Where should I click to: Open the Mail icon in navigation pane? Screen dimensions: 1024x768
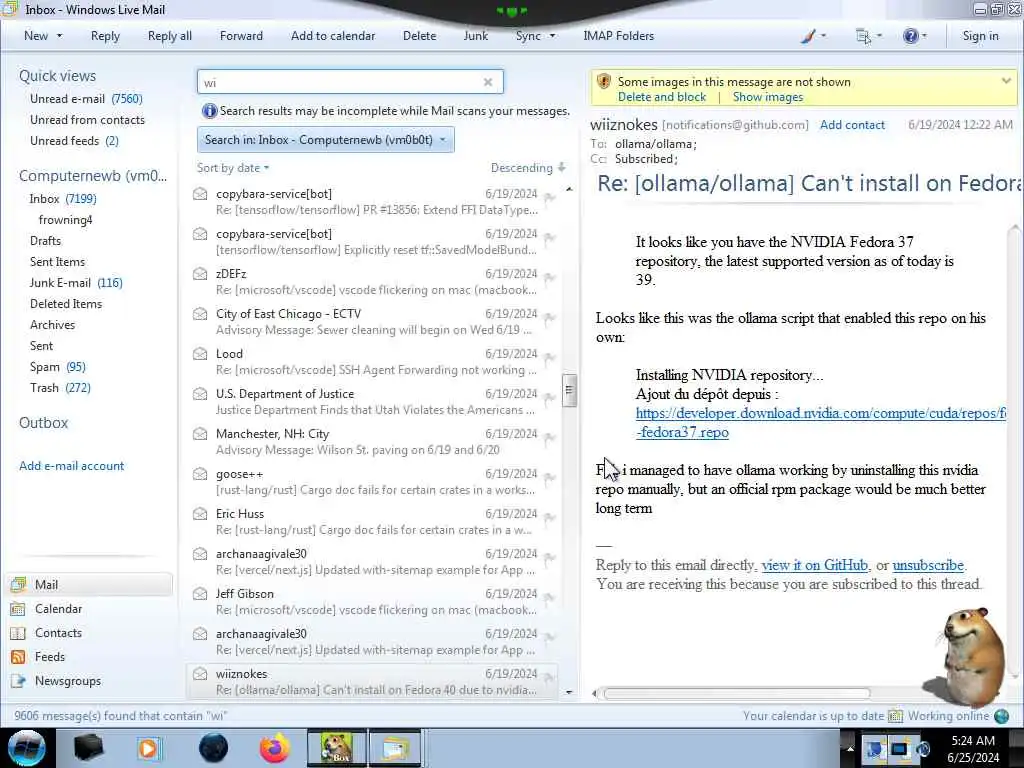point(18,584)
